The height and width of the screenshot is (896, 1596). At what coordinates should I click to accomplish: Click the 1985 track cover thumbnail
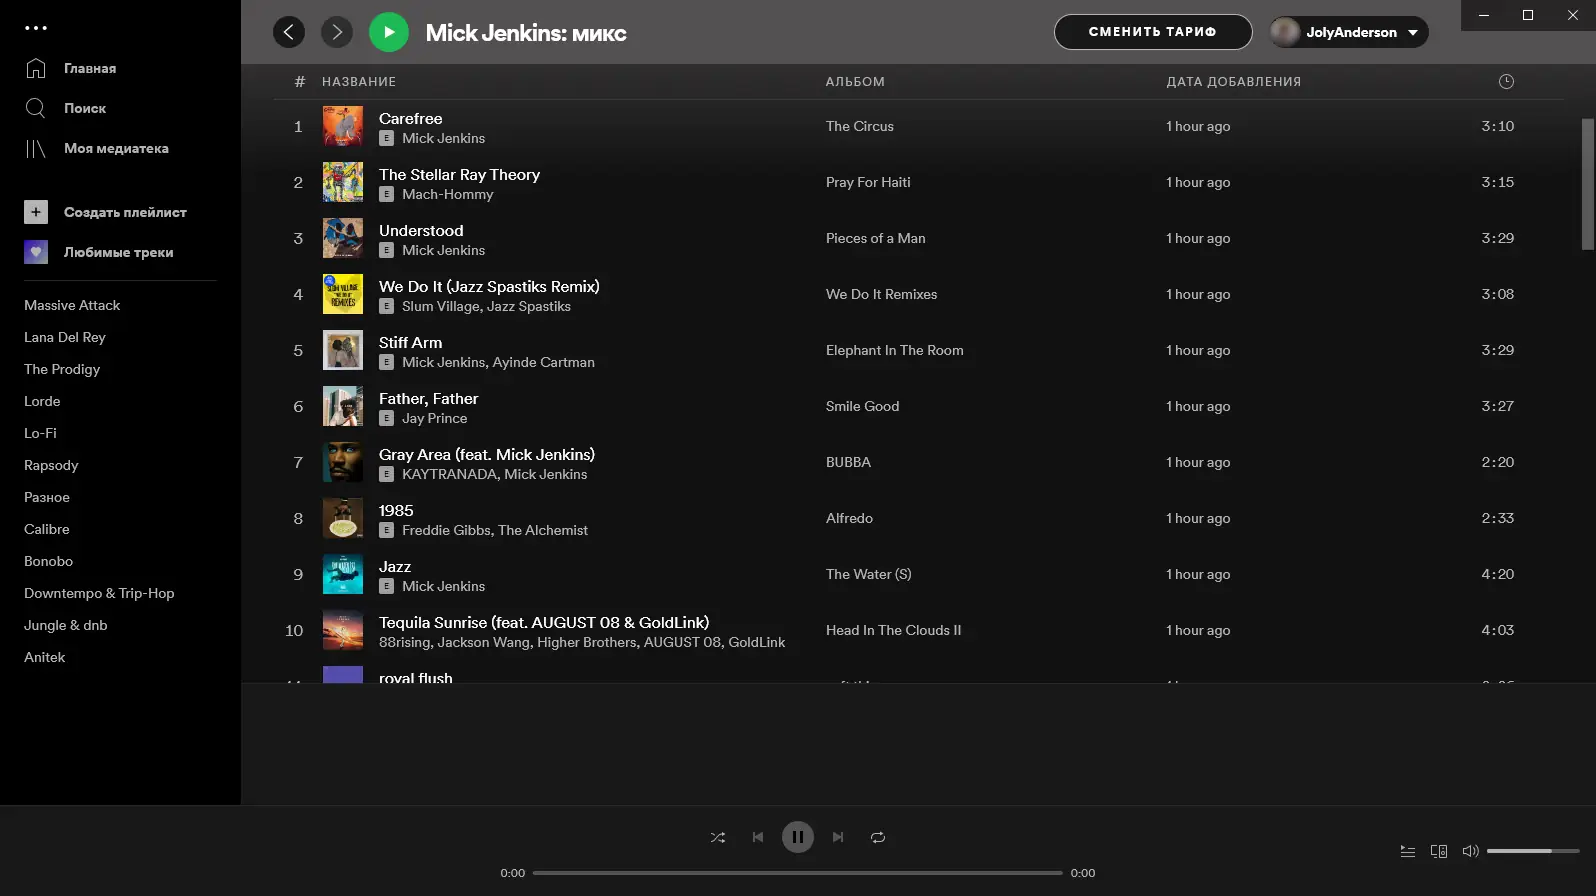pos(343,518)
